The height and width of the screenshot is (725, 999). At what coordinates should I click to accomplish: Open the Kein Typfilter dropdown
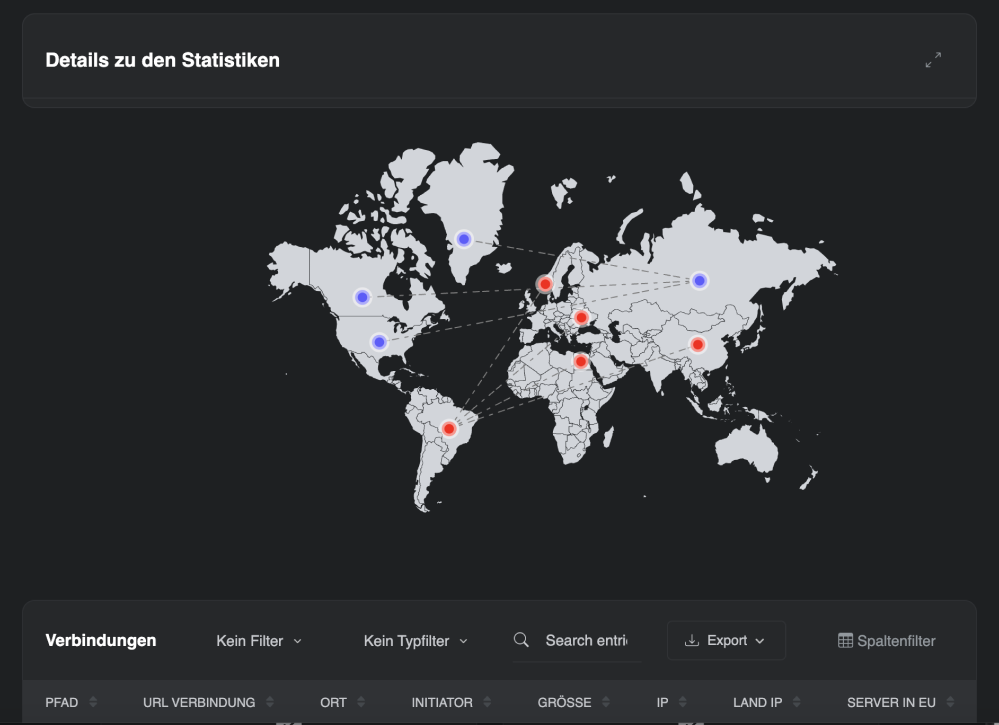coord(415,641)
